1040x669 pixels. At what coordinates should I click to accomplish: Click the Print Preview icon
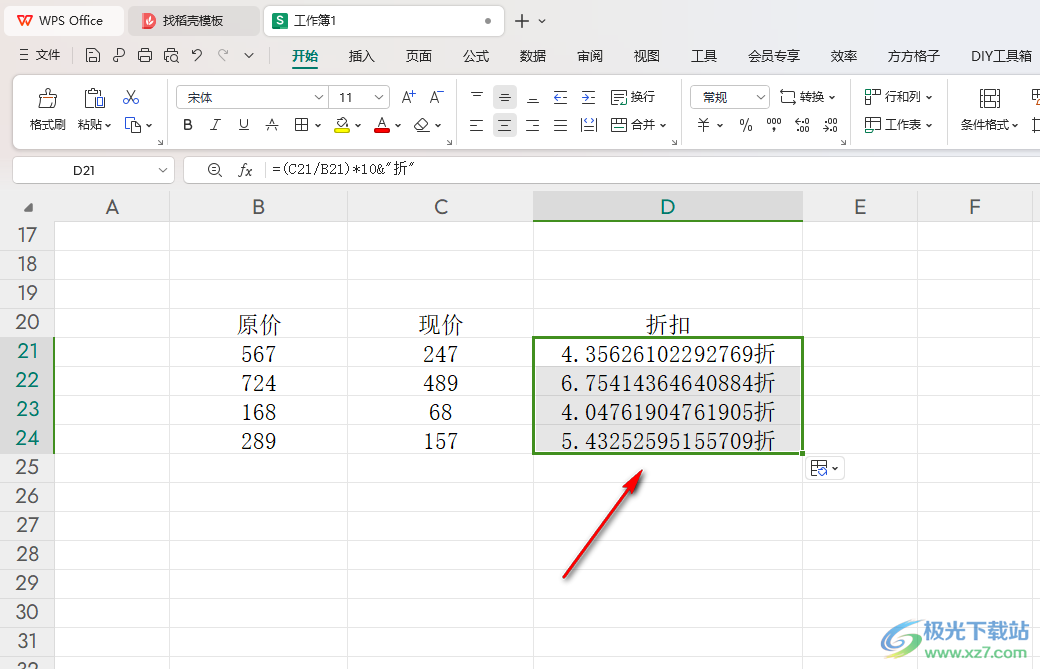click(171, 56)
